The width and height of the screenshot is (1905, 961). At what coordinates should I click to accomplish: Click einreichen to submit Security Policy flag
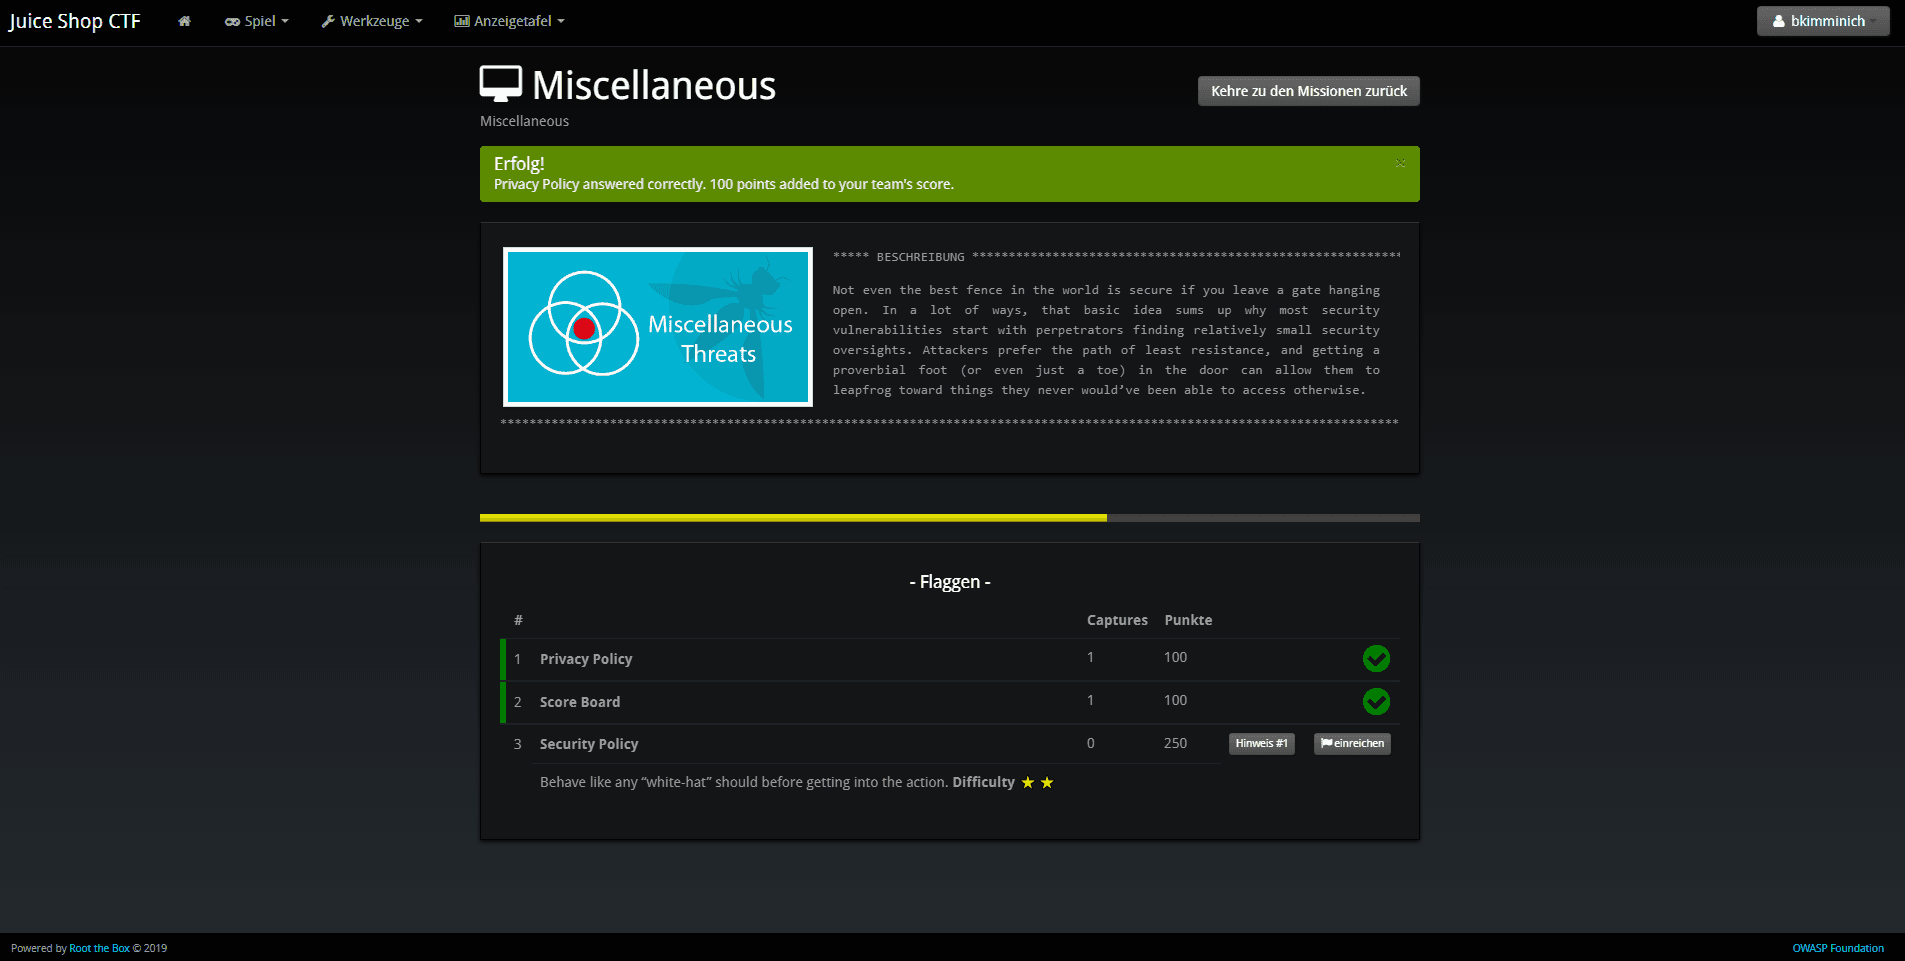[1352, 744]
